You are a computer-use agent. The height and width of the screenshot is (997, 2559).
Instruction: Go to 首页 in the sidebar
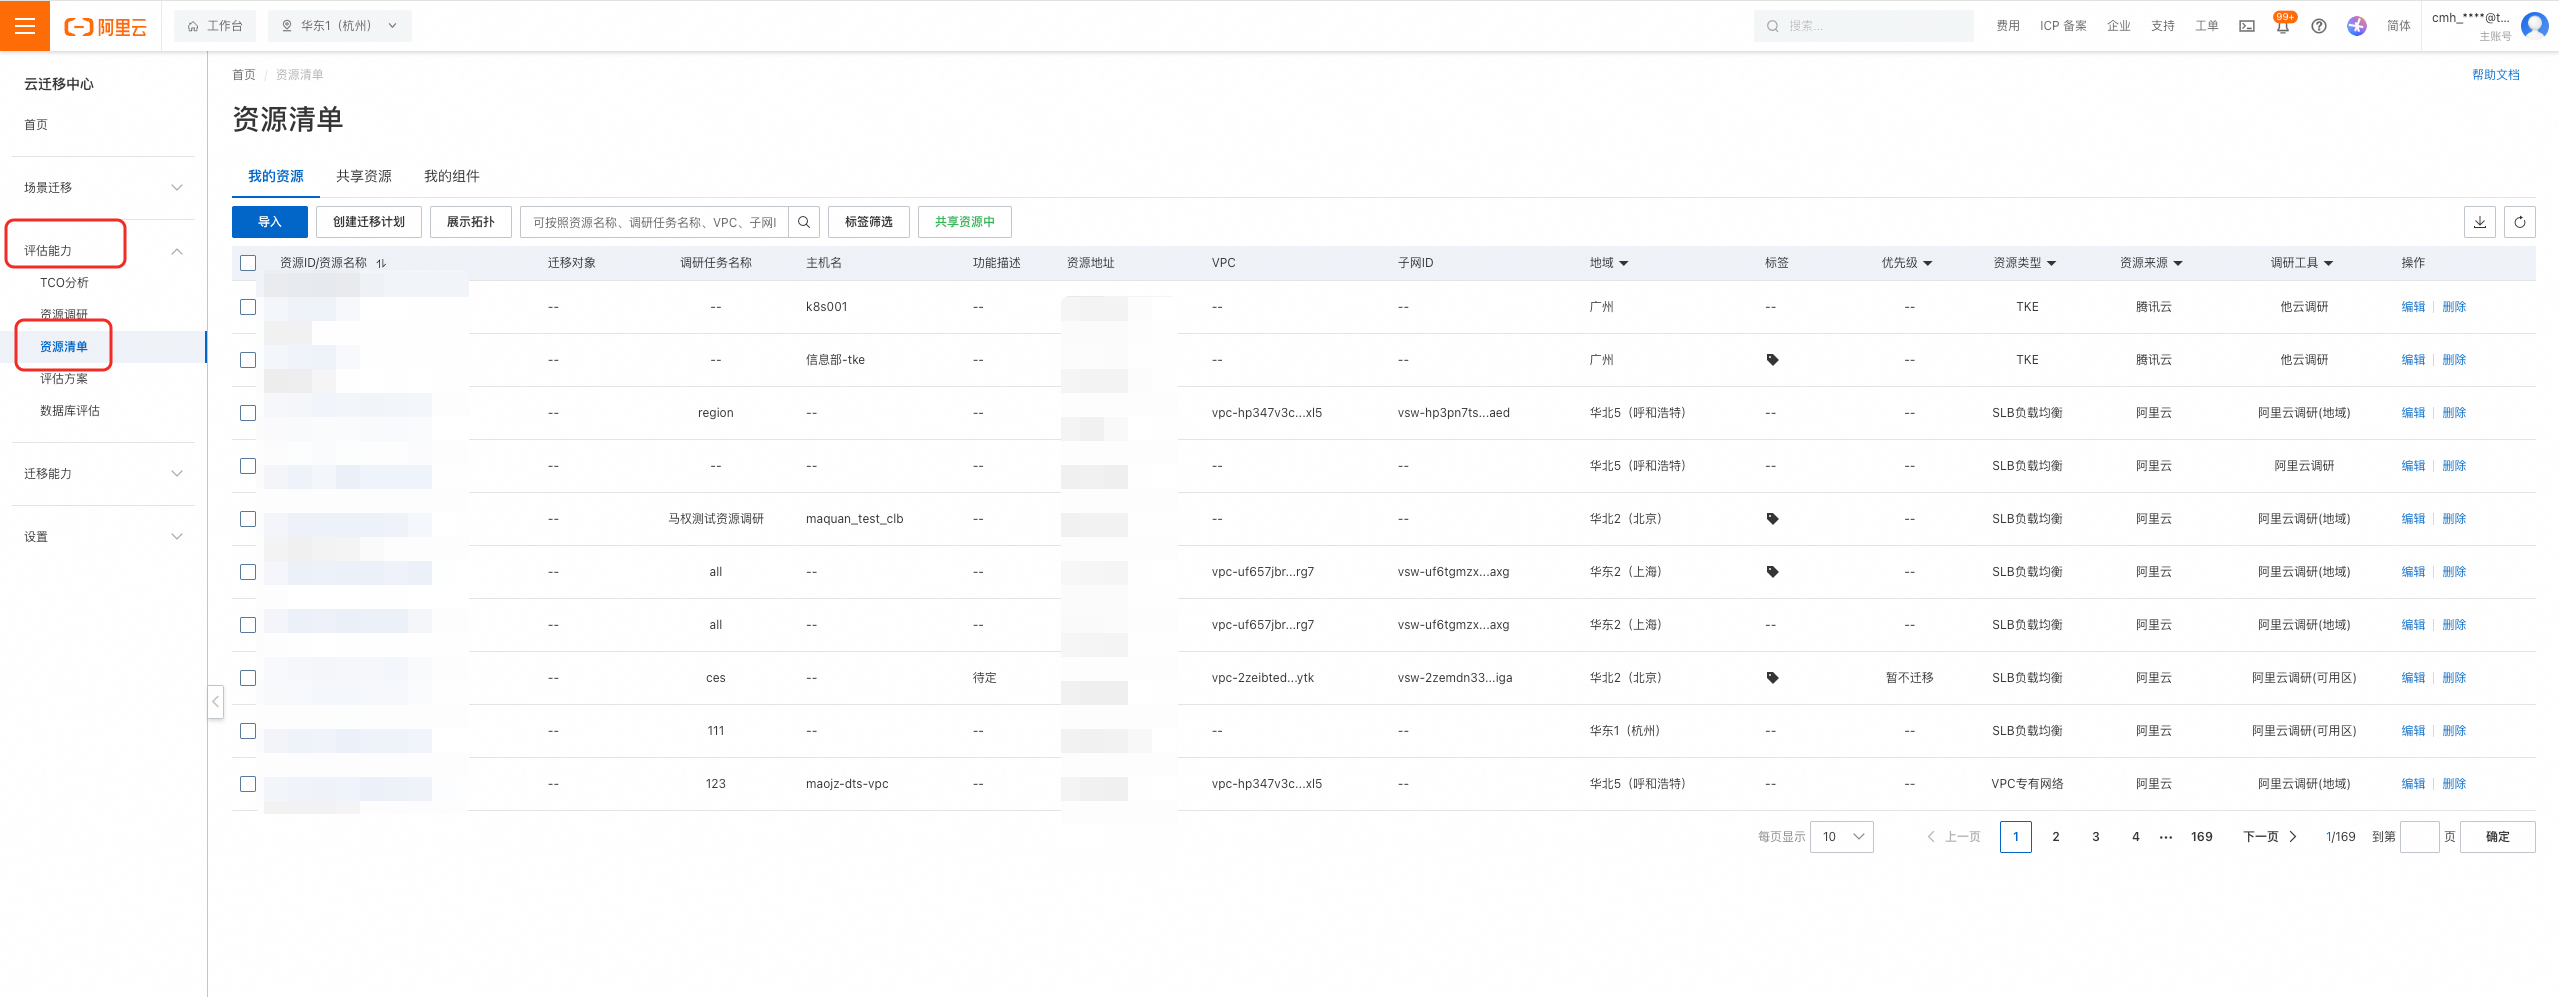point(36,125)
